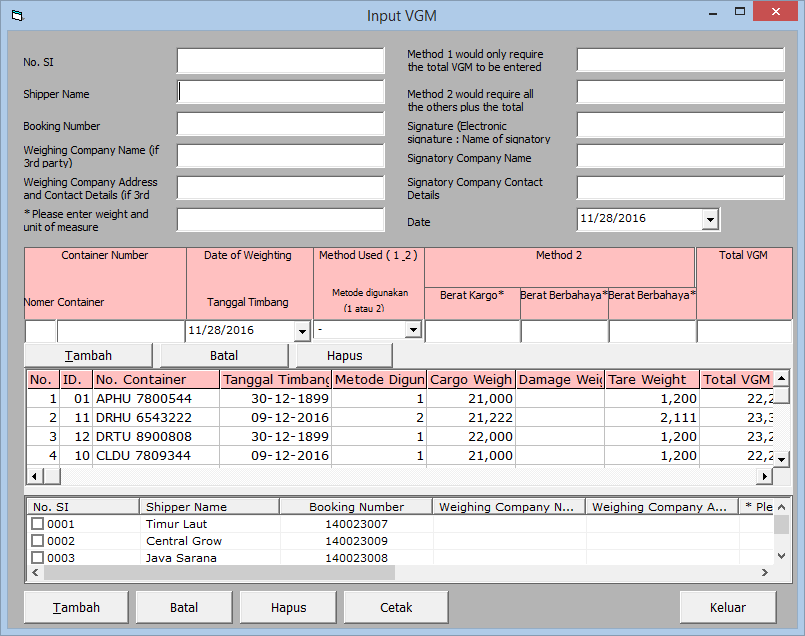The height and width of the screenshot is (636, 805).
Task: Click the Batal button above the container grid
Action: [222, 354]
